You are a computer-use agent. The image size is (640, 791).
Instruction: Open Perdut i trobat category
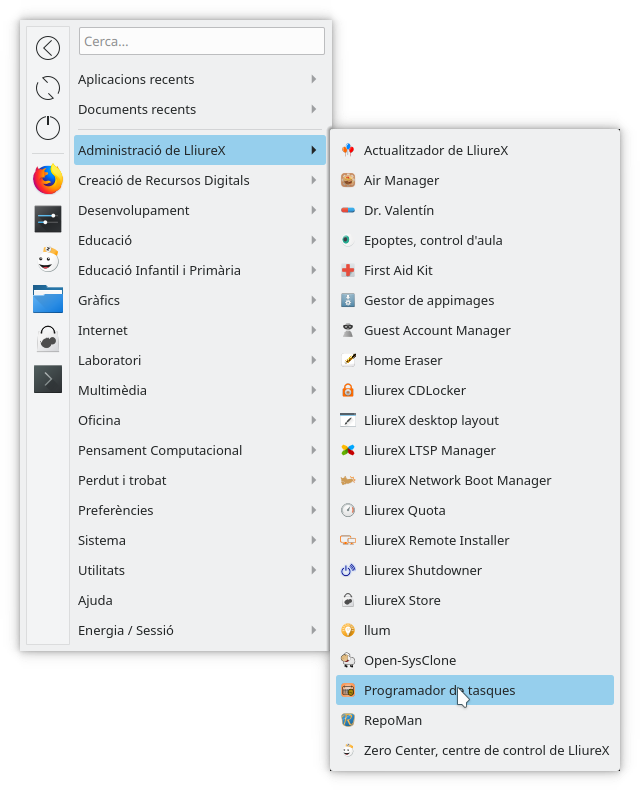pyautogui.click(x=200, y=480)
